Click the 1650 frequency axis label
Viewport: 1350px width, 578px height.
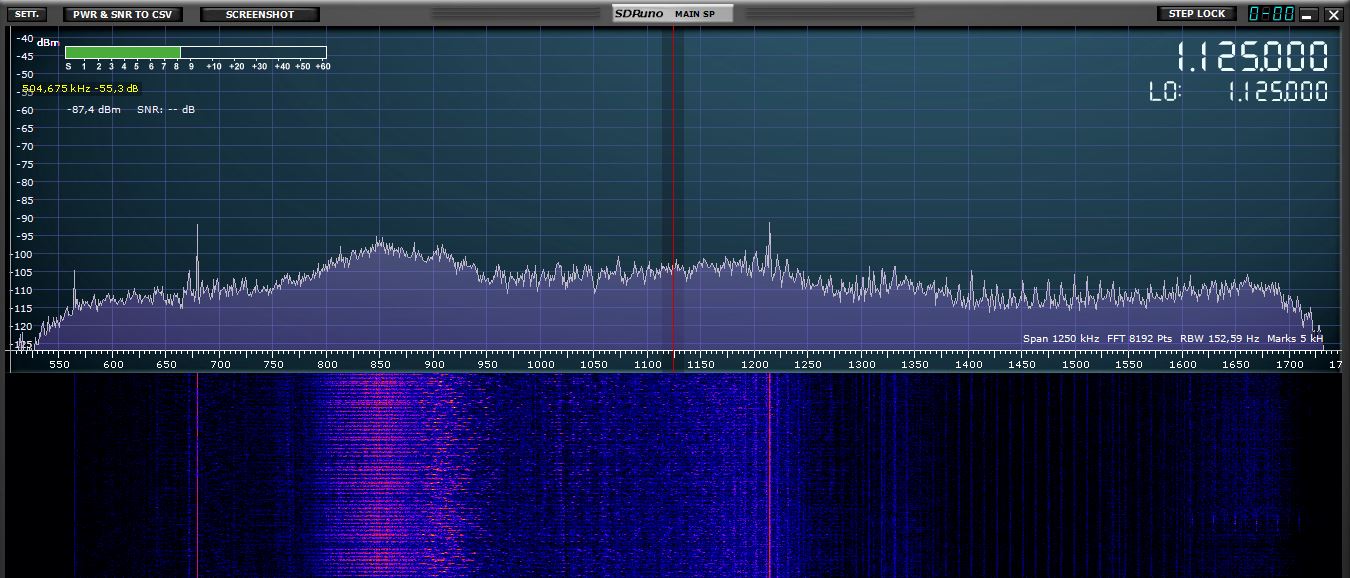point(1236,365)
